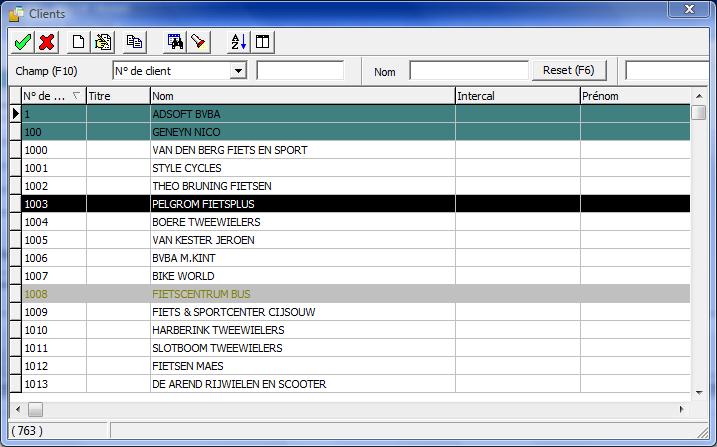Select HARBERINK TWEEWIELERS
Viewport: 717px width, 447px height.
(356, 330)
